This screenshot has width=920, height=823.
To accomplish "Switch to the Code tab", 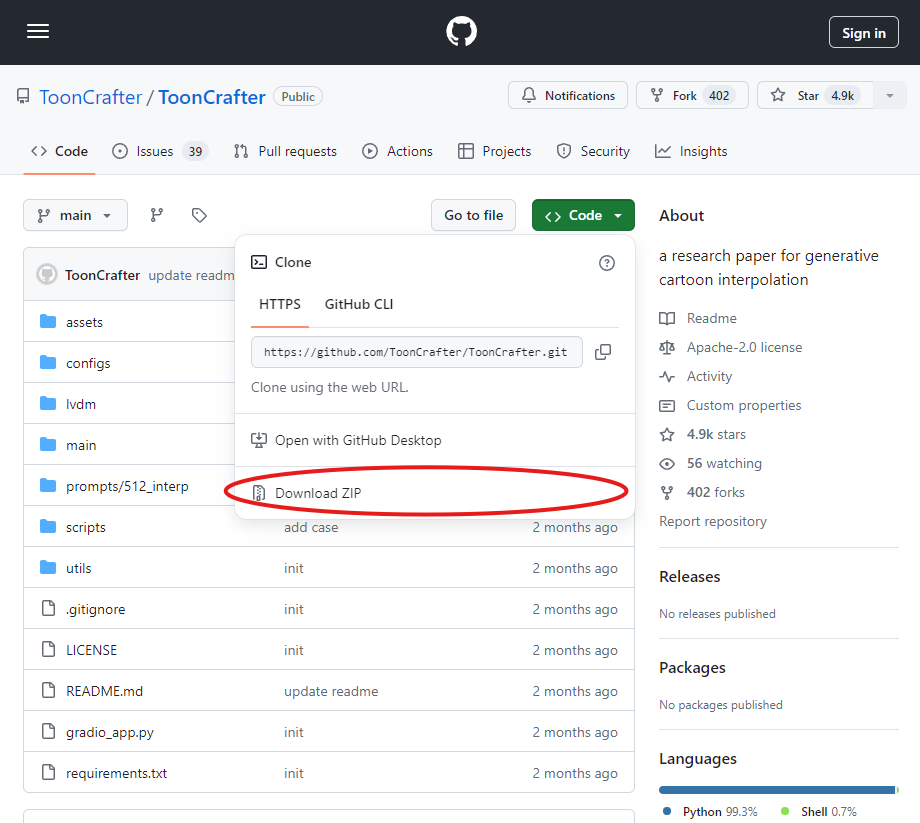I will [x=59, y=151].
